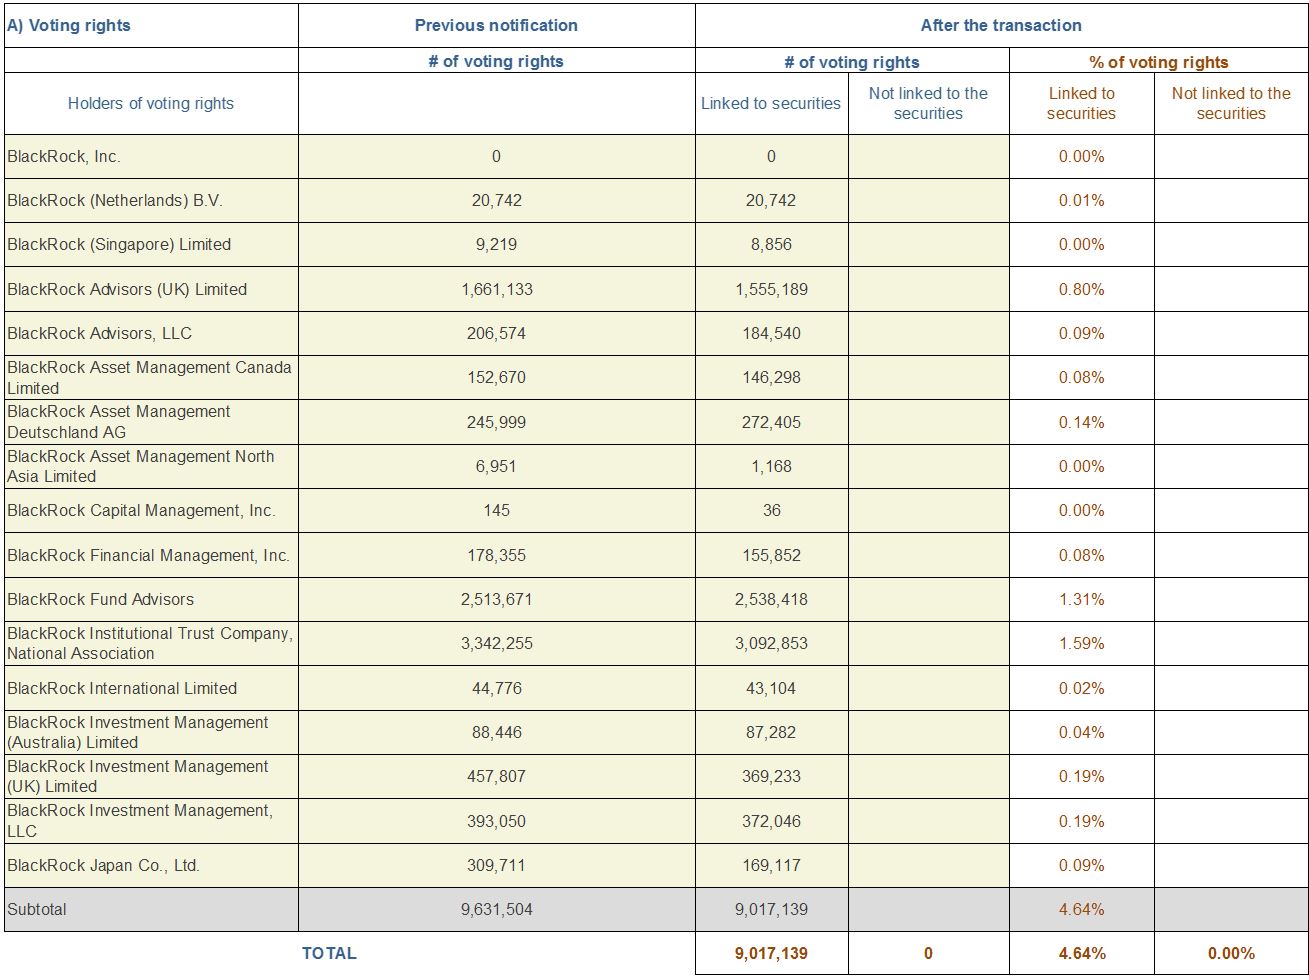Select previous value 393,050
Screen dimensions: 1309x980
click(x=497, y=820)
